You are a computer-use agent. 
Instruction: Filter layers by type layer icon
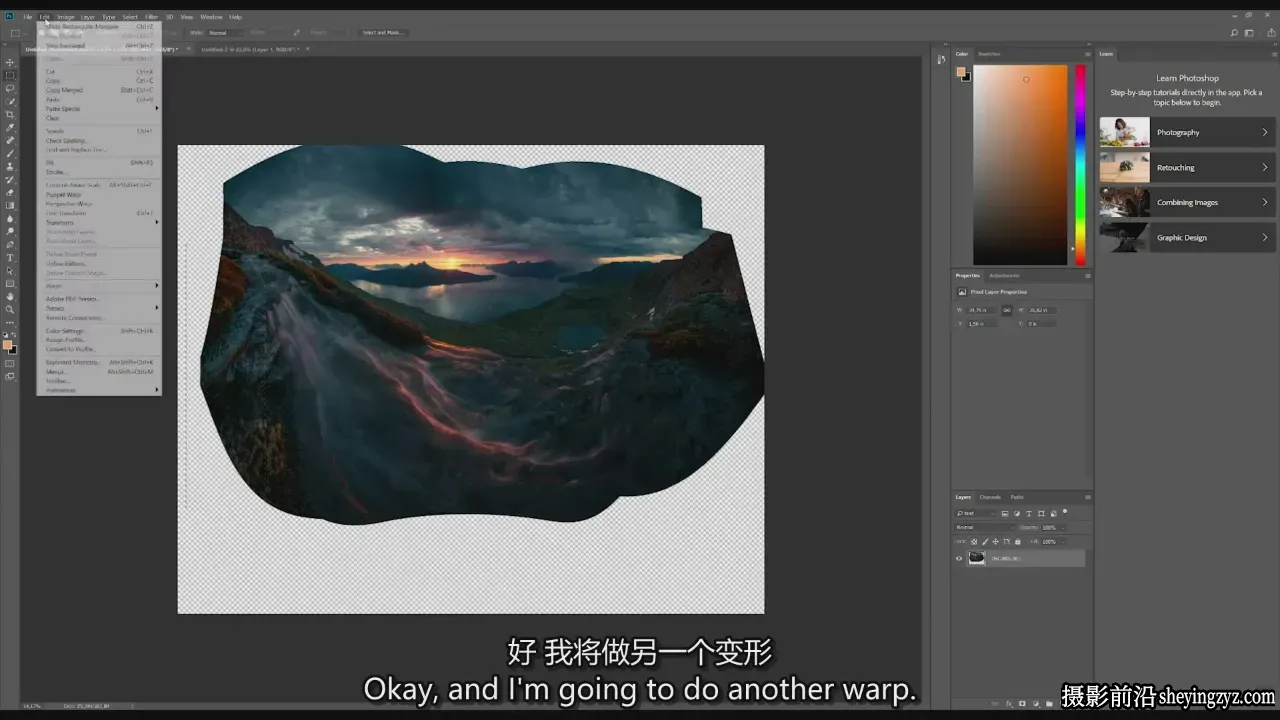point(1029,514)
